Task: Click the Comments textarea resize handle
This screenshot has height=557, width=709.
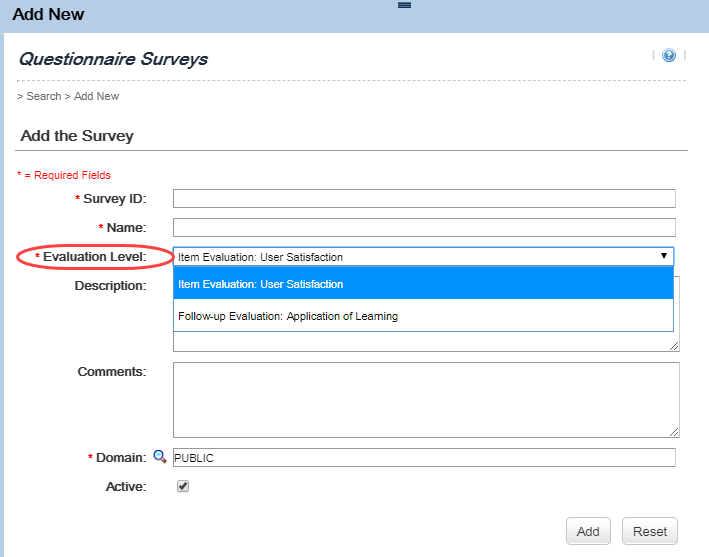Action: point(674,432)
